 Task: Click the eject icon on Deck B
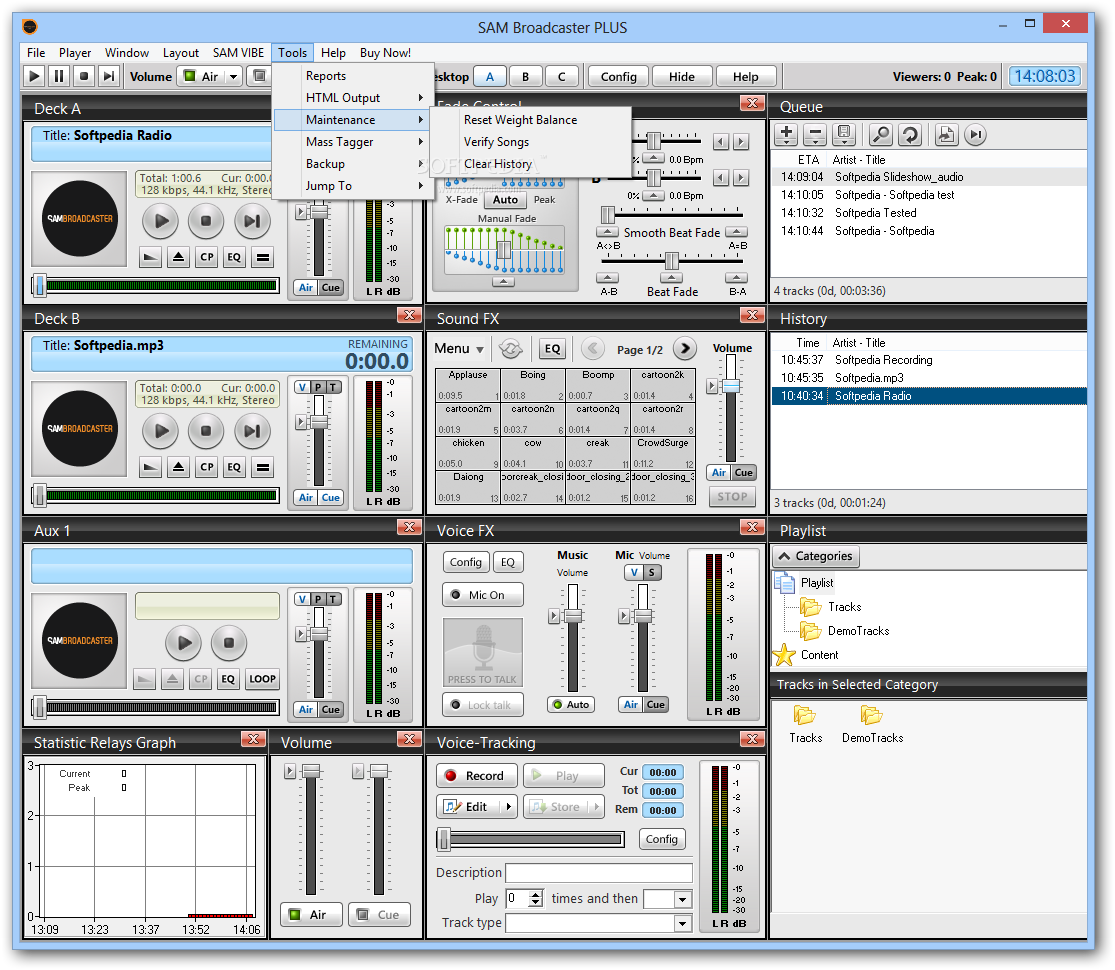click(178, 467)
